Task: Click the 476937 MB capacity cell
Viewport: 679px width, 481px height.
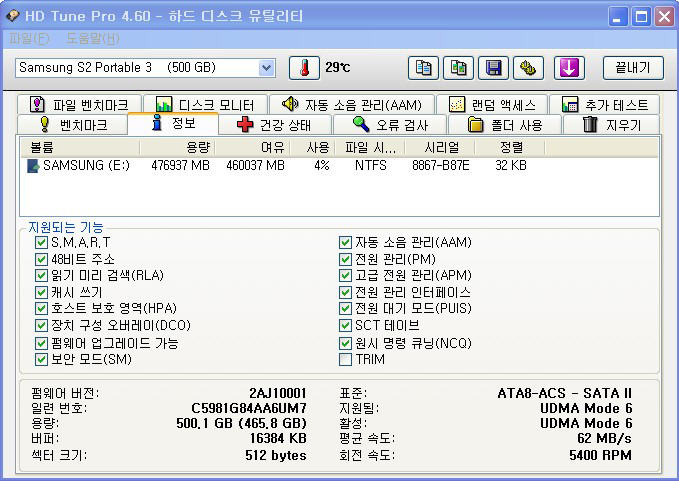Action: 181,166
